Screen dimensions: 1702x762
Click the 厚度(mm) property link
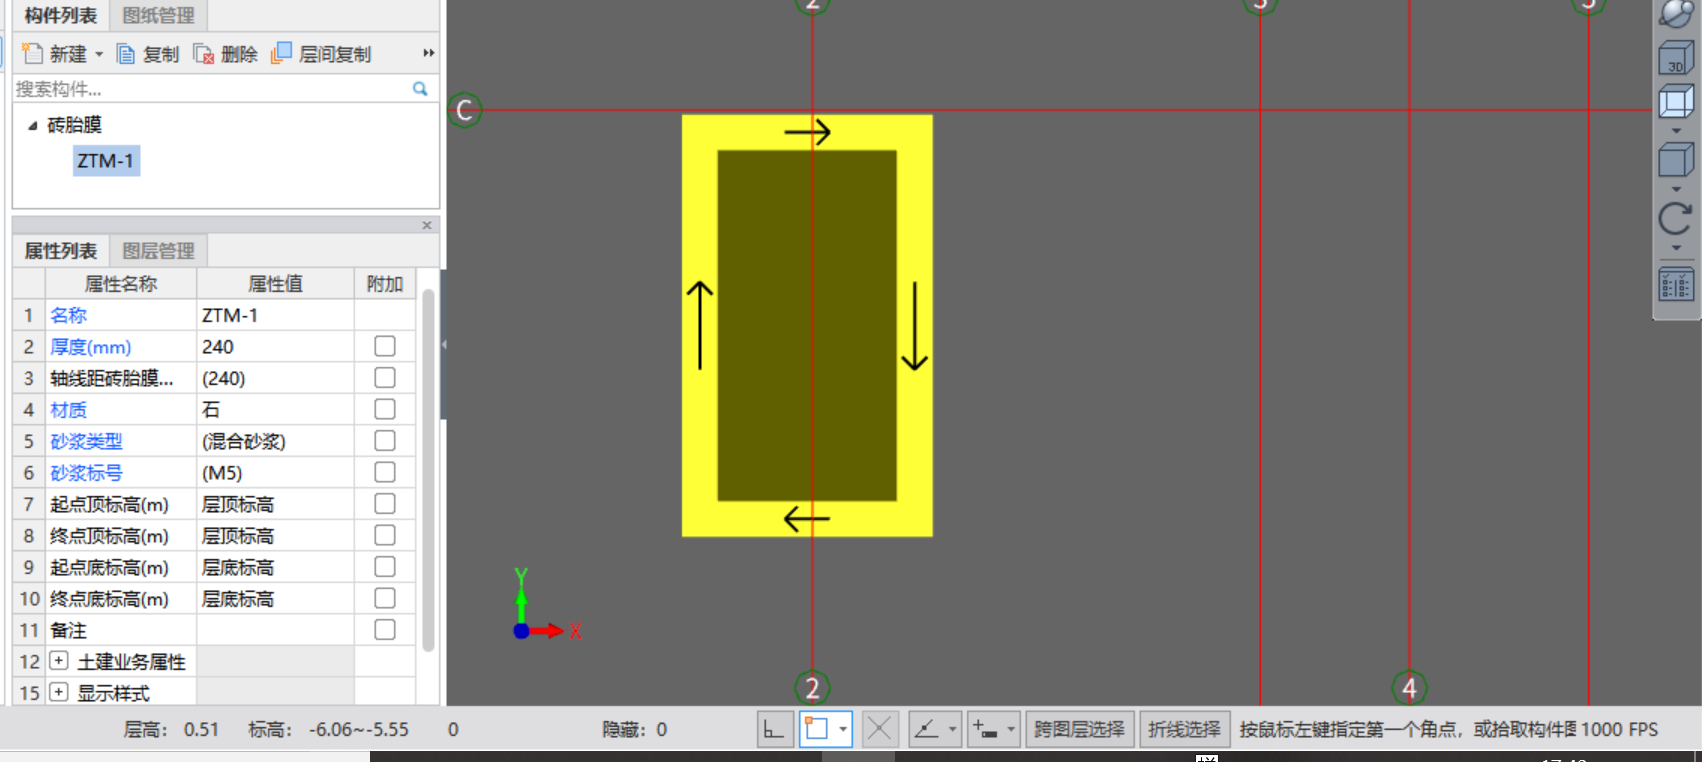pos(91,347)
